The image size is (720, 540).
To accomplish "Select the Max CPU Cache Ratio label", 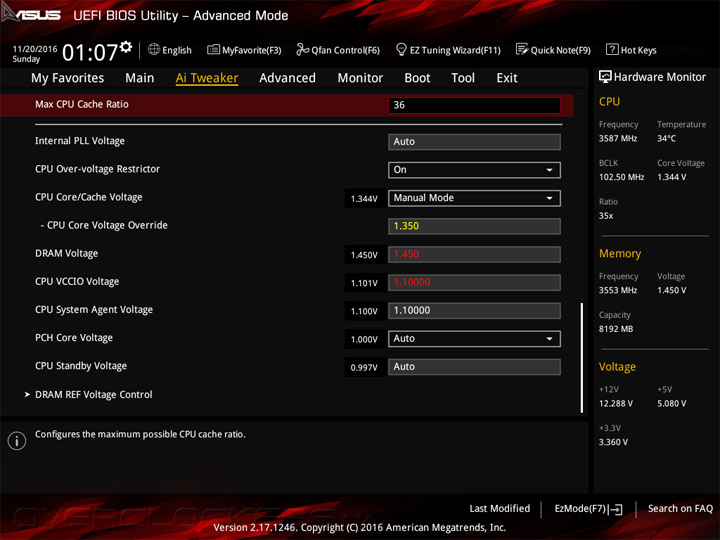I will [x=82, y=104].
